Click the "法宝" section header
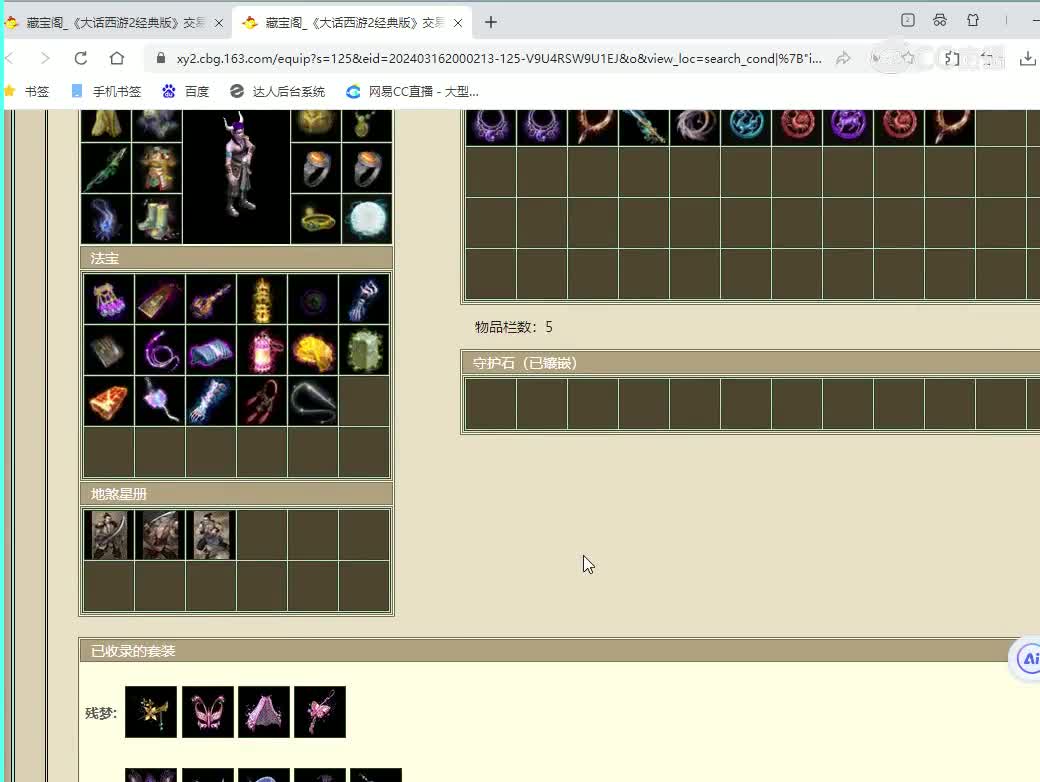1040x782 pixels. [237, 258]
